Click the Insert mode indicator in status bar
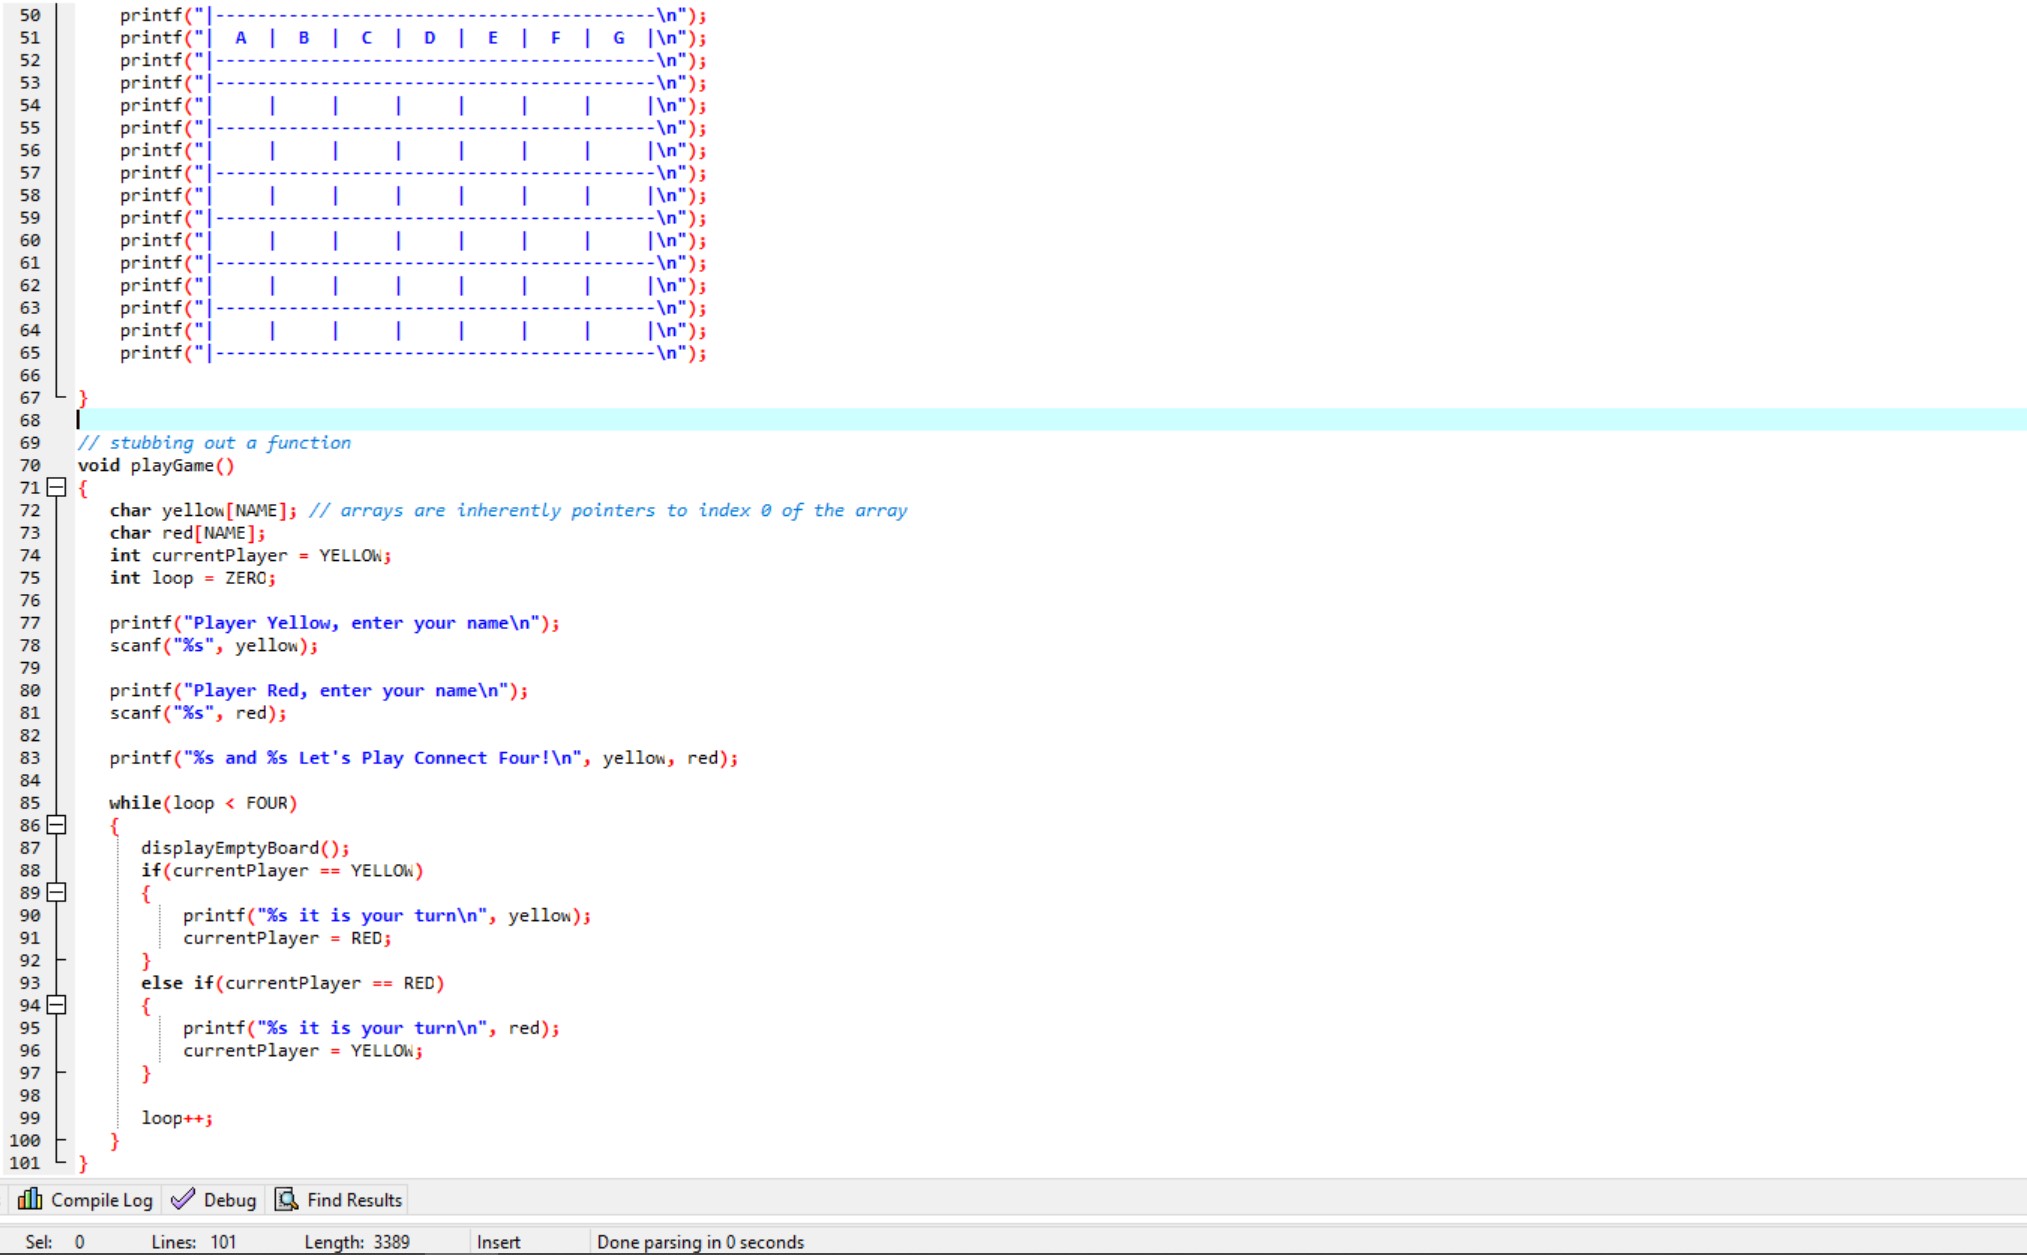The height and width of the screenshot is (1255, 2027). click(x=498, y=1242)
